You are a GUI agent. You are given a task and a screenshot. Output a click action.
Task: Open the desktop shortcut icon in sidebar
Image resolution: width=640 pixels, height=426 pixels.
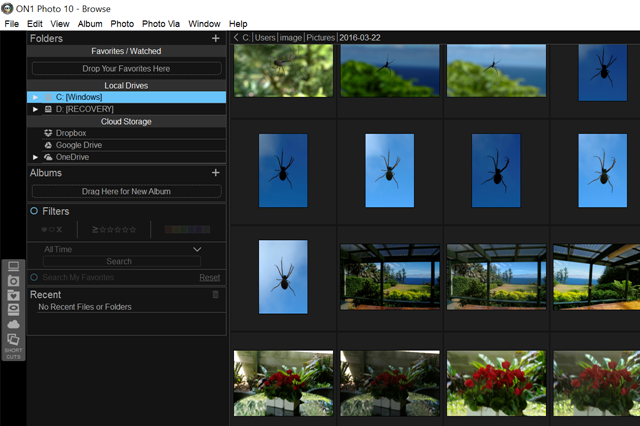(14, 267)
